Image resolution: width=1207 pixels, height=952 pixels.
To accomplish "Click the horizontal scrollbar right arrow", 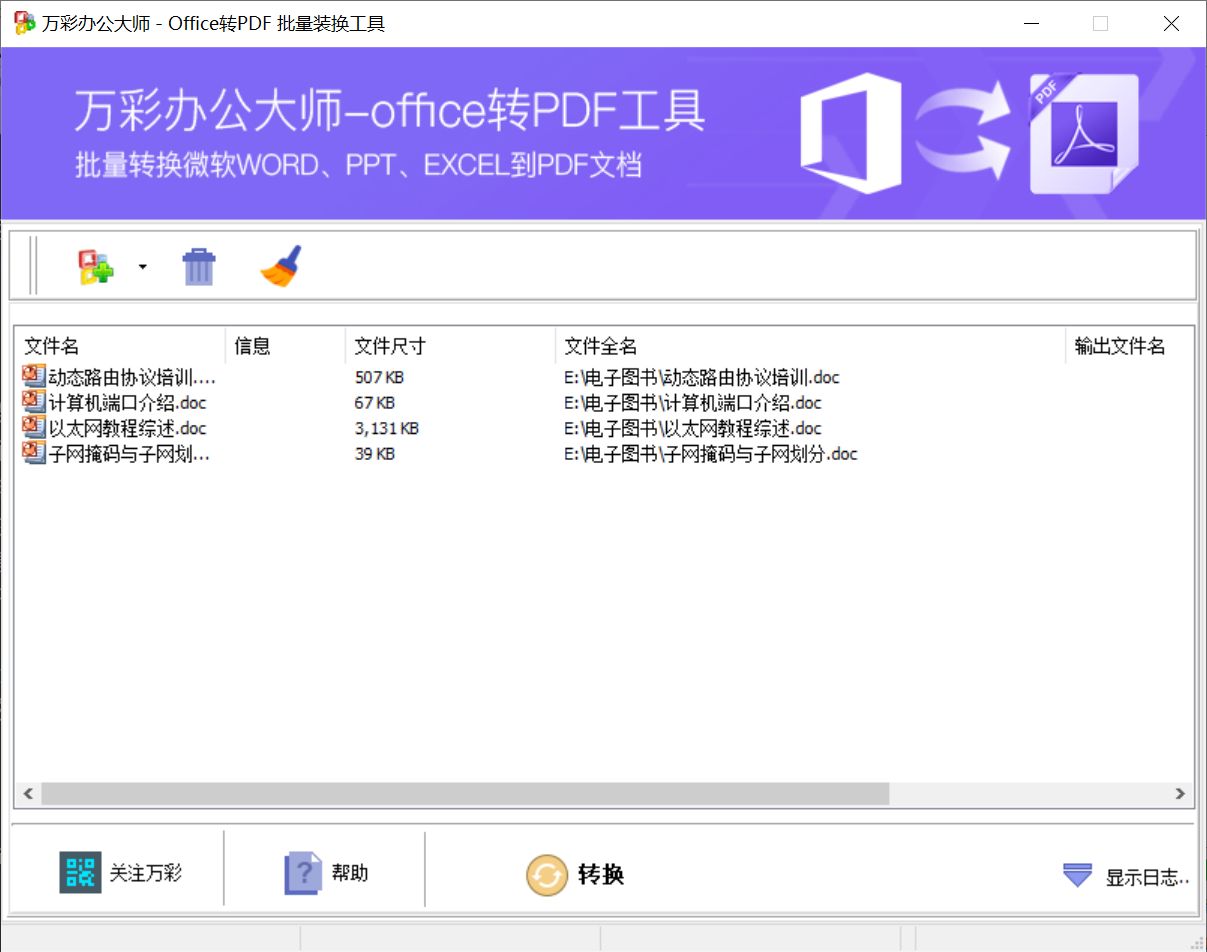I will (x=1180, y=794).
